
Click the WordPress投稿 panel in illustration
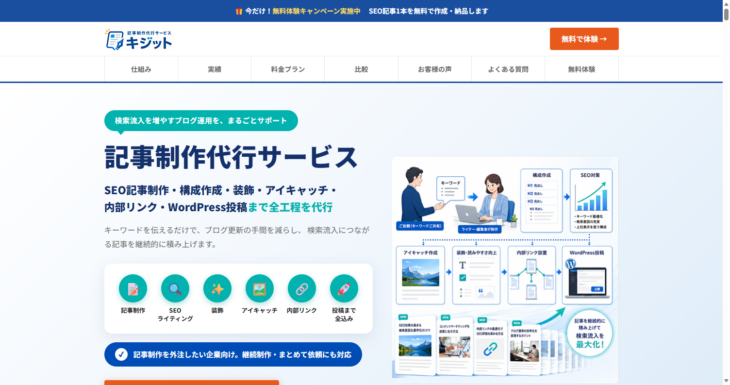pos(587,275)
